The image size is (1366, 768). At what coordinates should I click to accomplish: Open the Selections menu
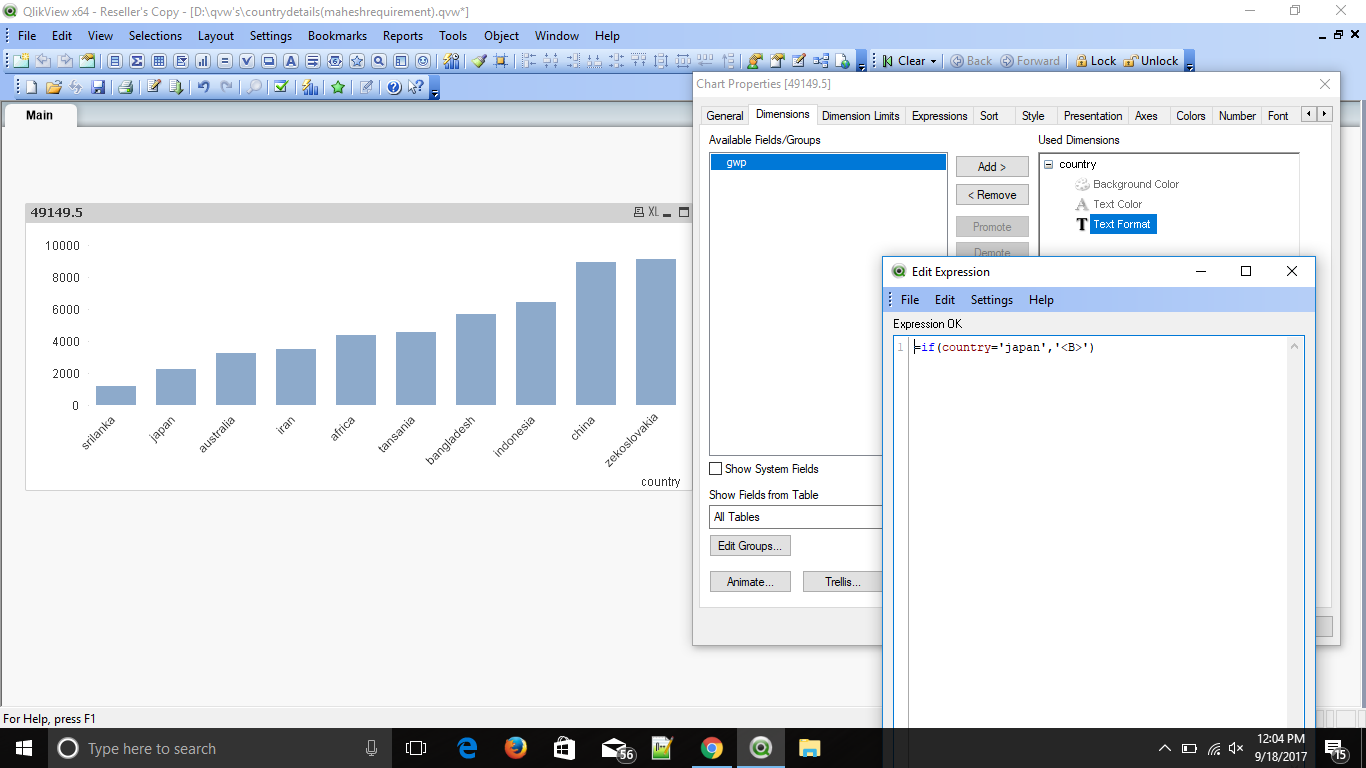tap(155, 35)
